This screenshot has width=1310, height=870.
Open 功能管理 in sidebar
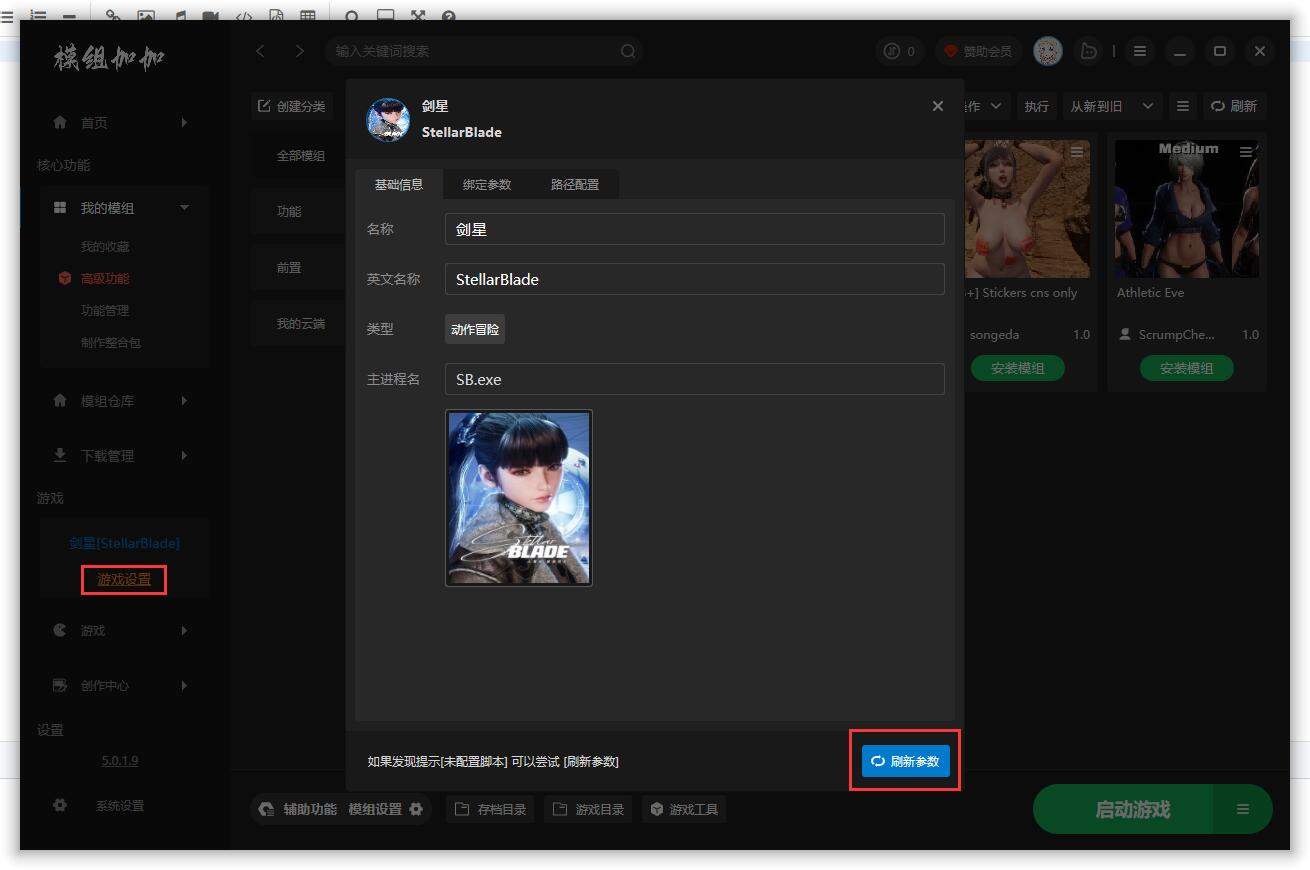pos(105,310)
